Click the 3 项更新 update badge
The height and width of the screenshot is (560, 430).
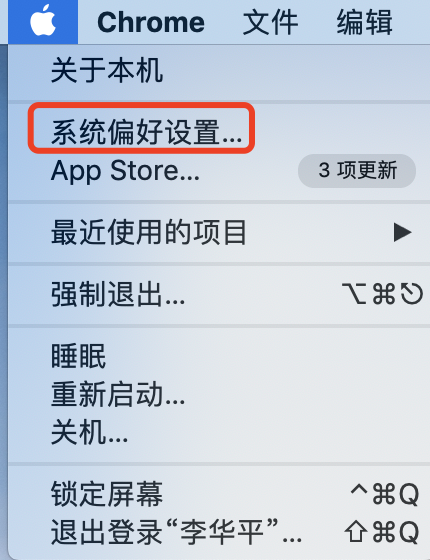tap(357, 171)
